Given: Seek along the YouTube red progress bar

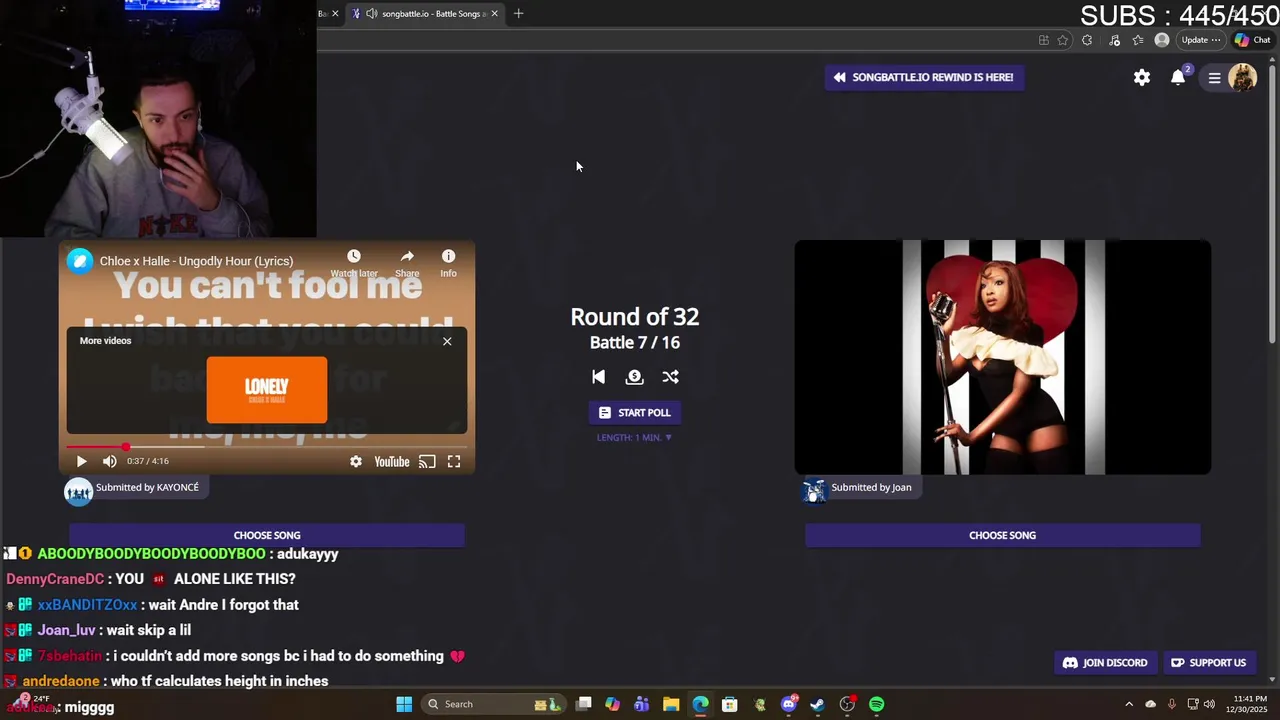Looking at the screenshot, I should 267,447.
